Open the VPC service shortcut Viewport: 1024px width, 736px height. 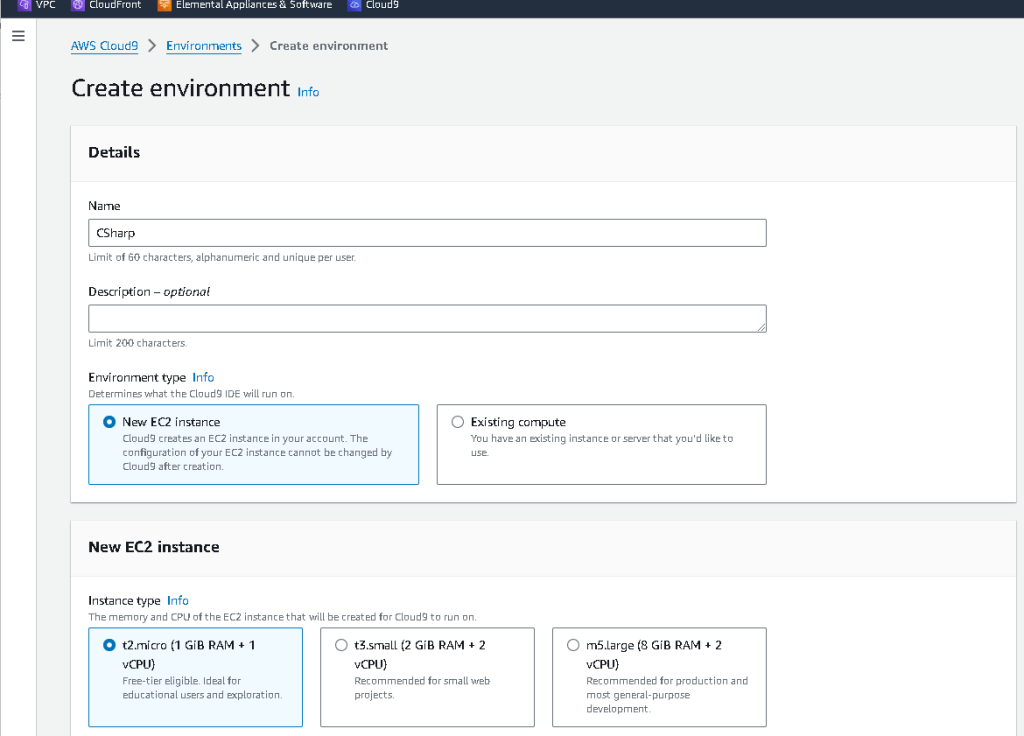37,5
